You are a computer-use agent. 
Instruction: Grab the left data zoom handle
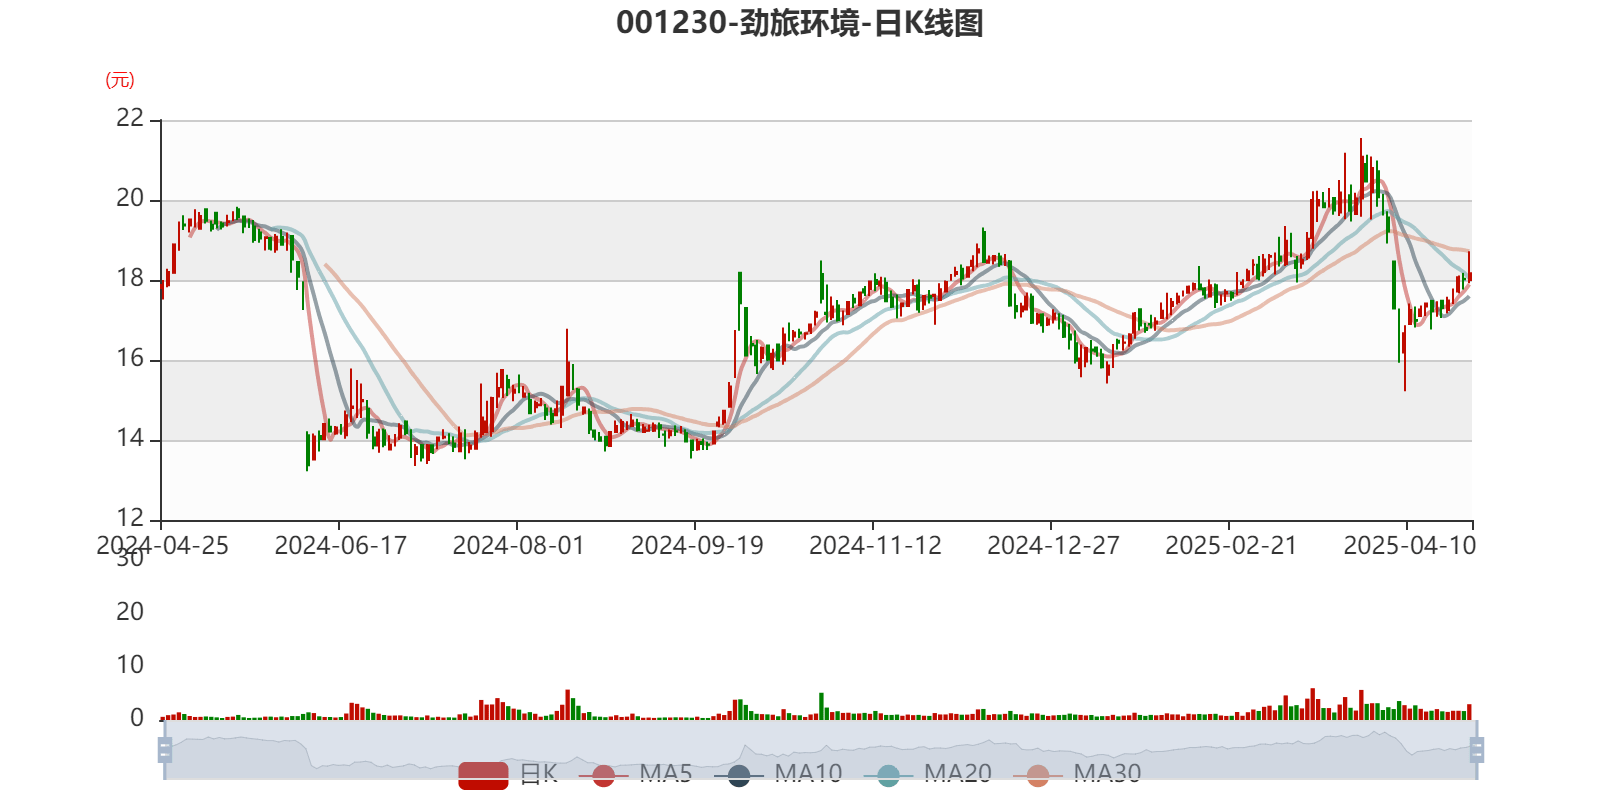(164, 749)
